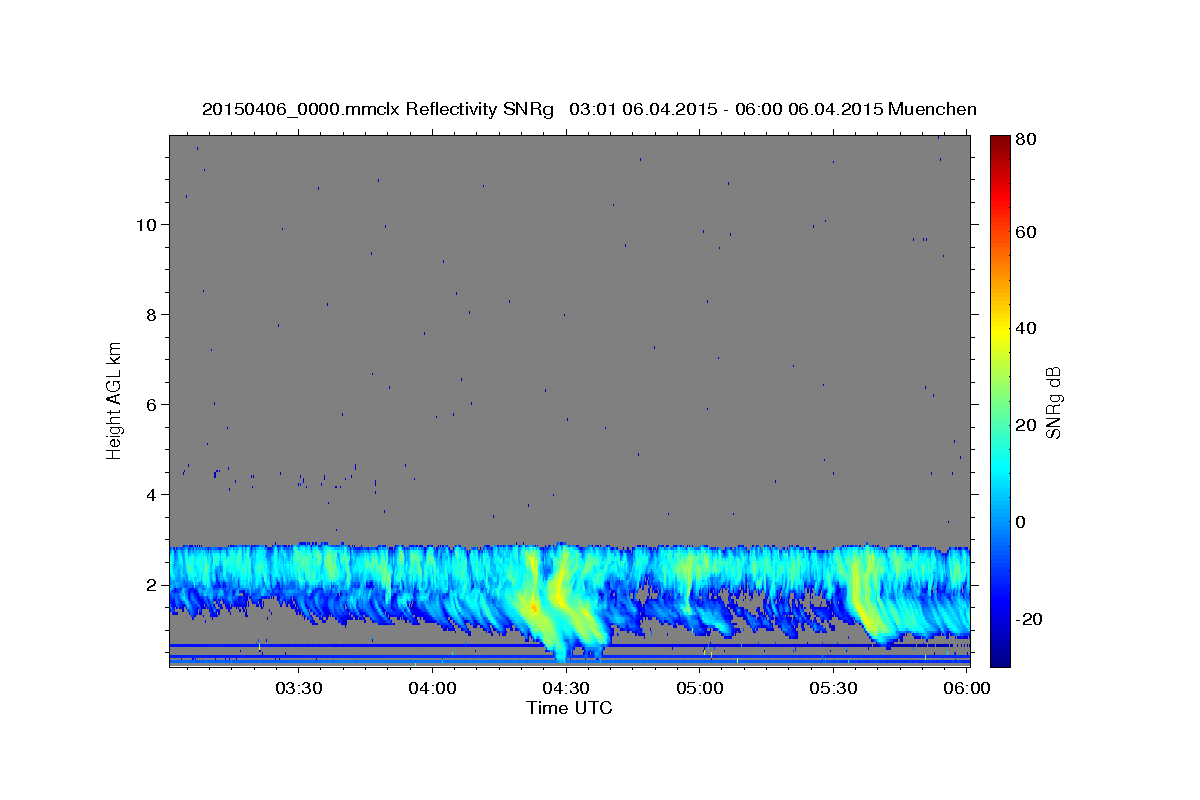Select the 04:30 time tick label
This screenshot has width=1200, height=800.
click(x=566, y=689)
